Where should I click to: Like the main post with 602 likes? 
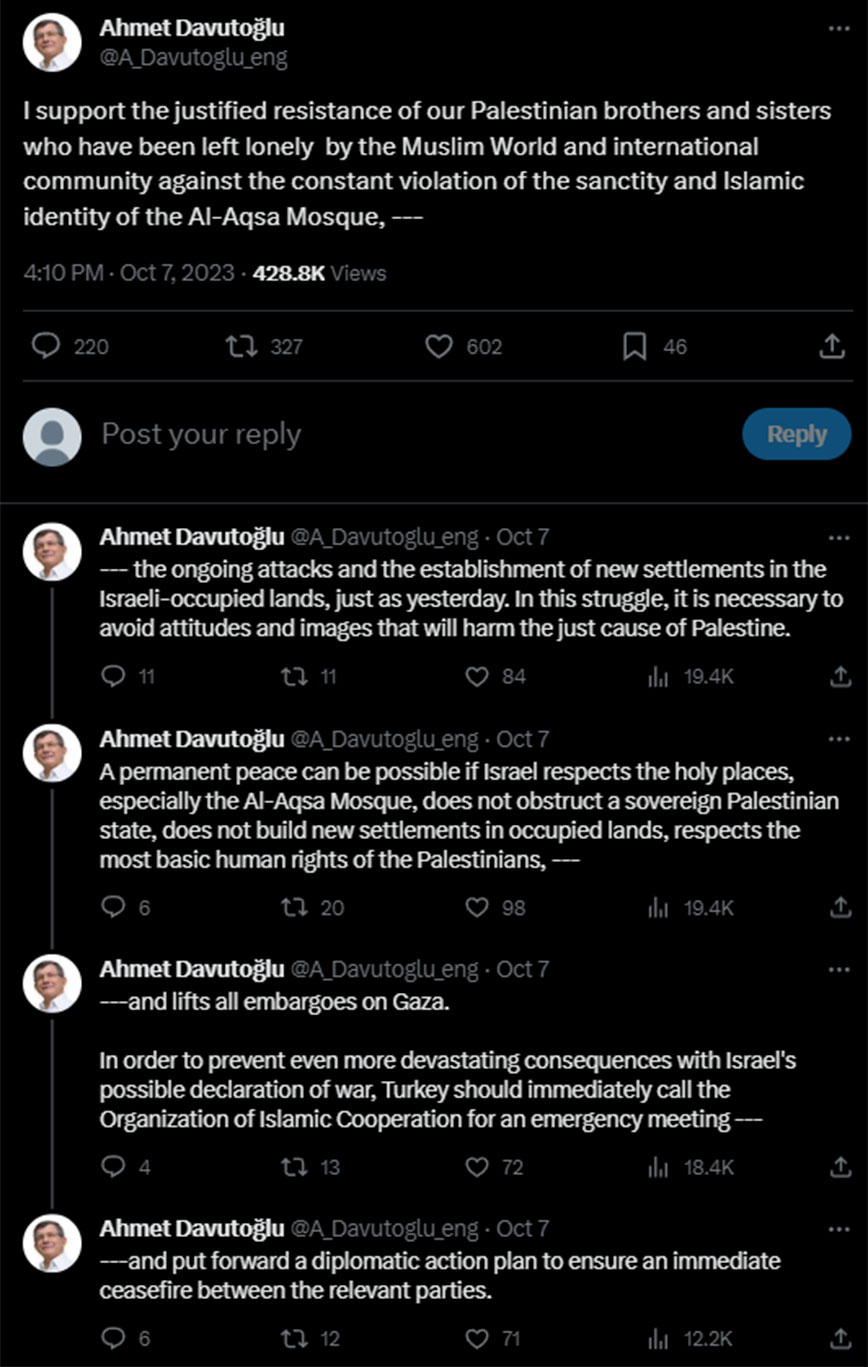[x=439, y=346]
